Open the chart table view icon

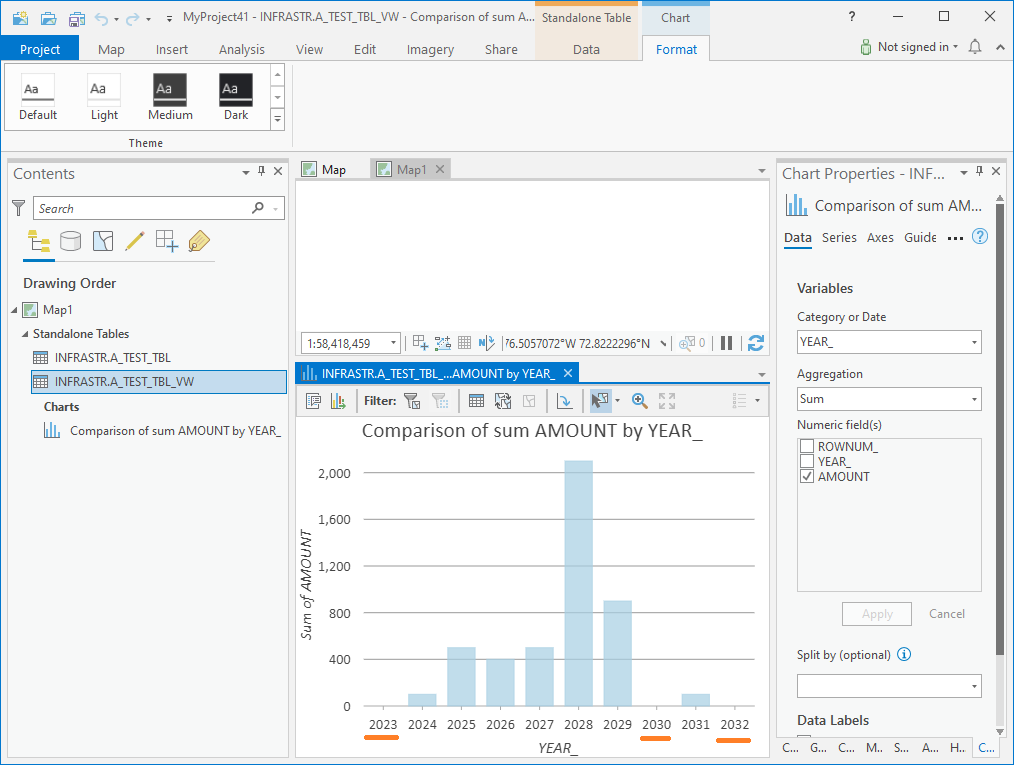(x=475, y=400)
